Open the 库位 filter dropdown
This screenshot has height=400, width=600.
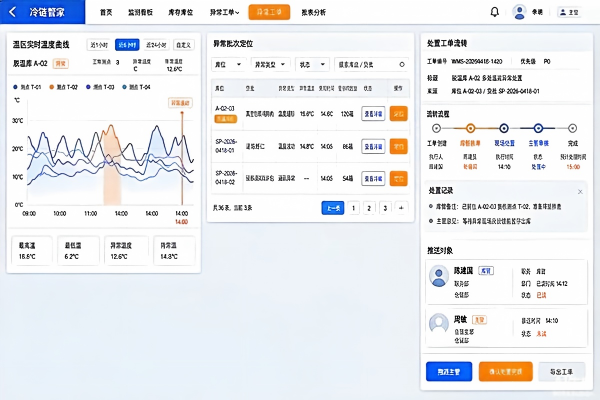[228, 65]
